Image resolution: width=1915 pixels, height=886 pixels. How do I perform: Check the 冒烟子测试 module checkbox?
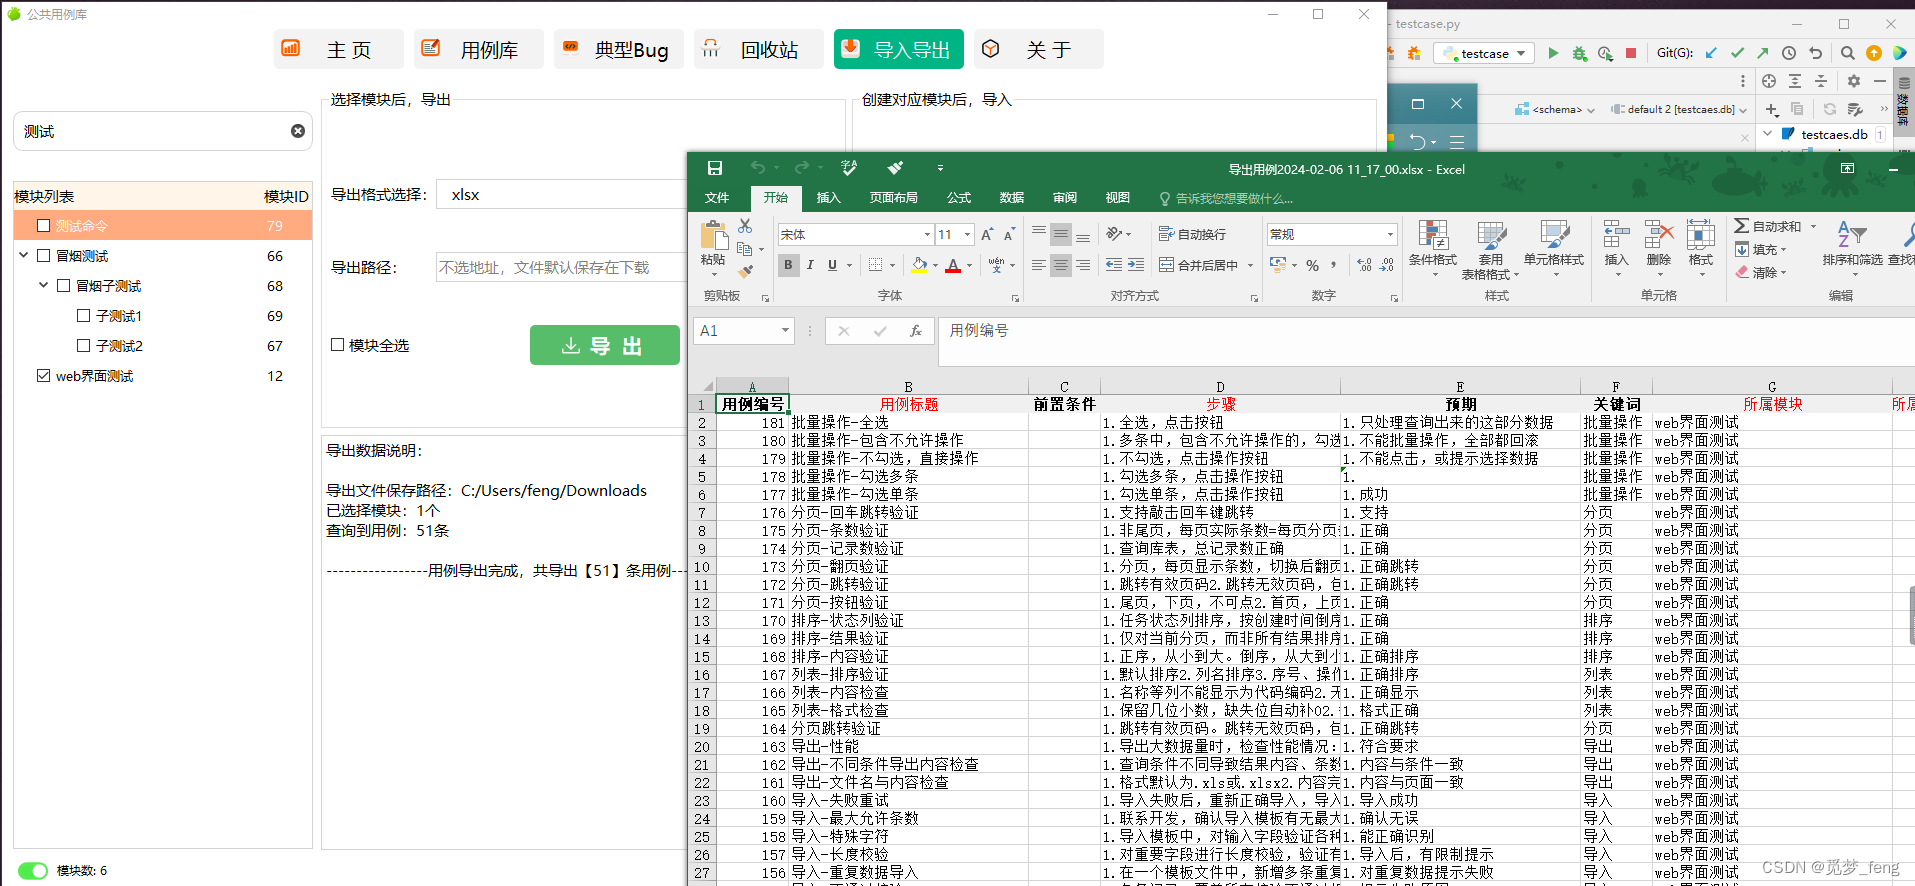coord(63,286)
